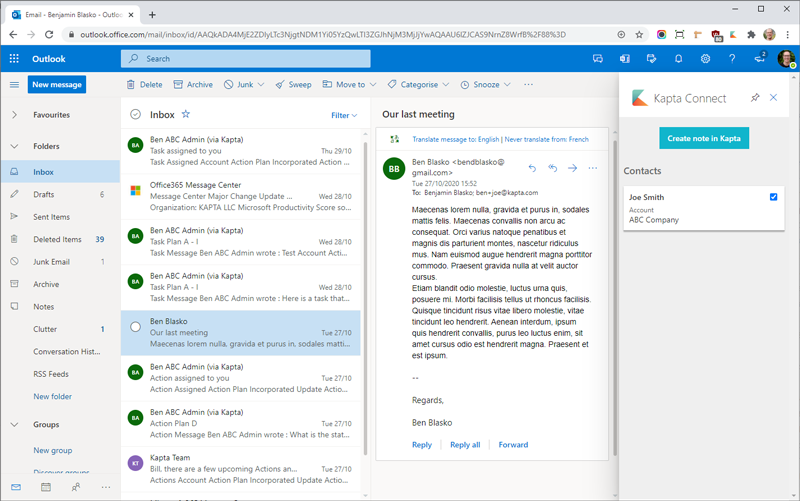Open the Notes folder
The height and width of the screenshot is (501, 800).
pyautogui.click(x=60, y=307)
